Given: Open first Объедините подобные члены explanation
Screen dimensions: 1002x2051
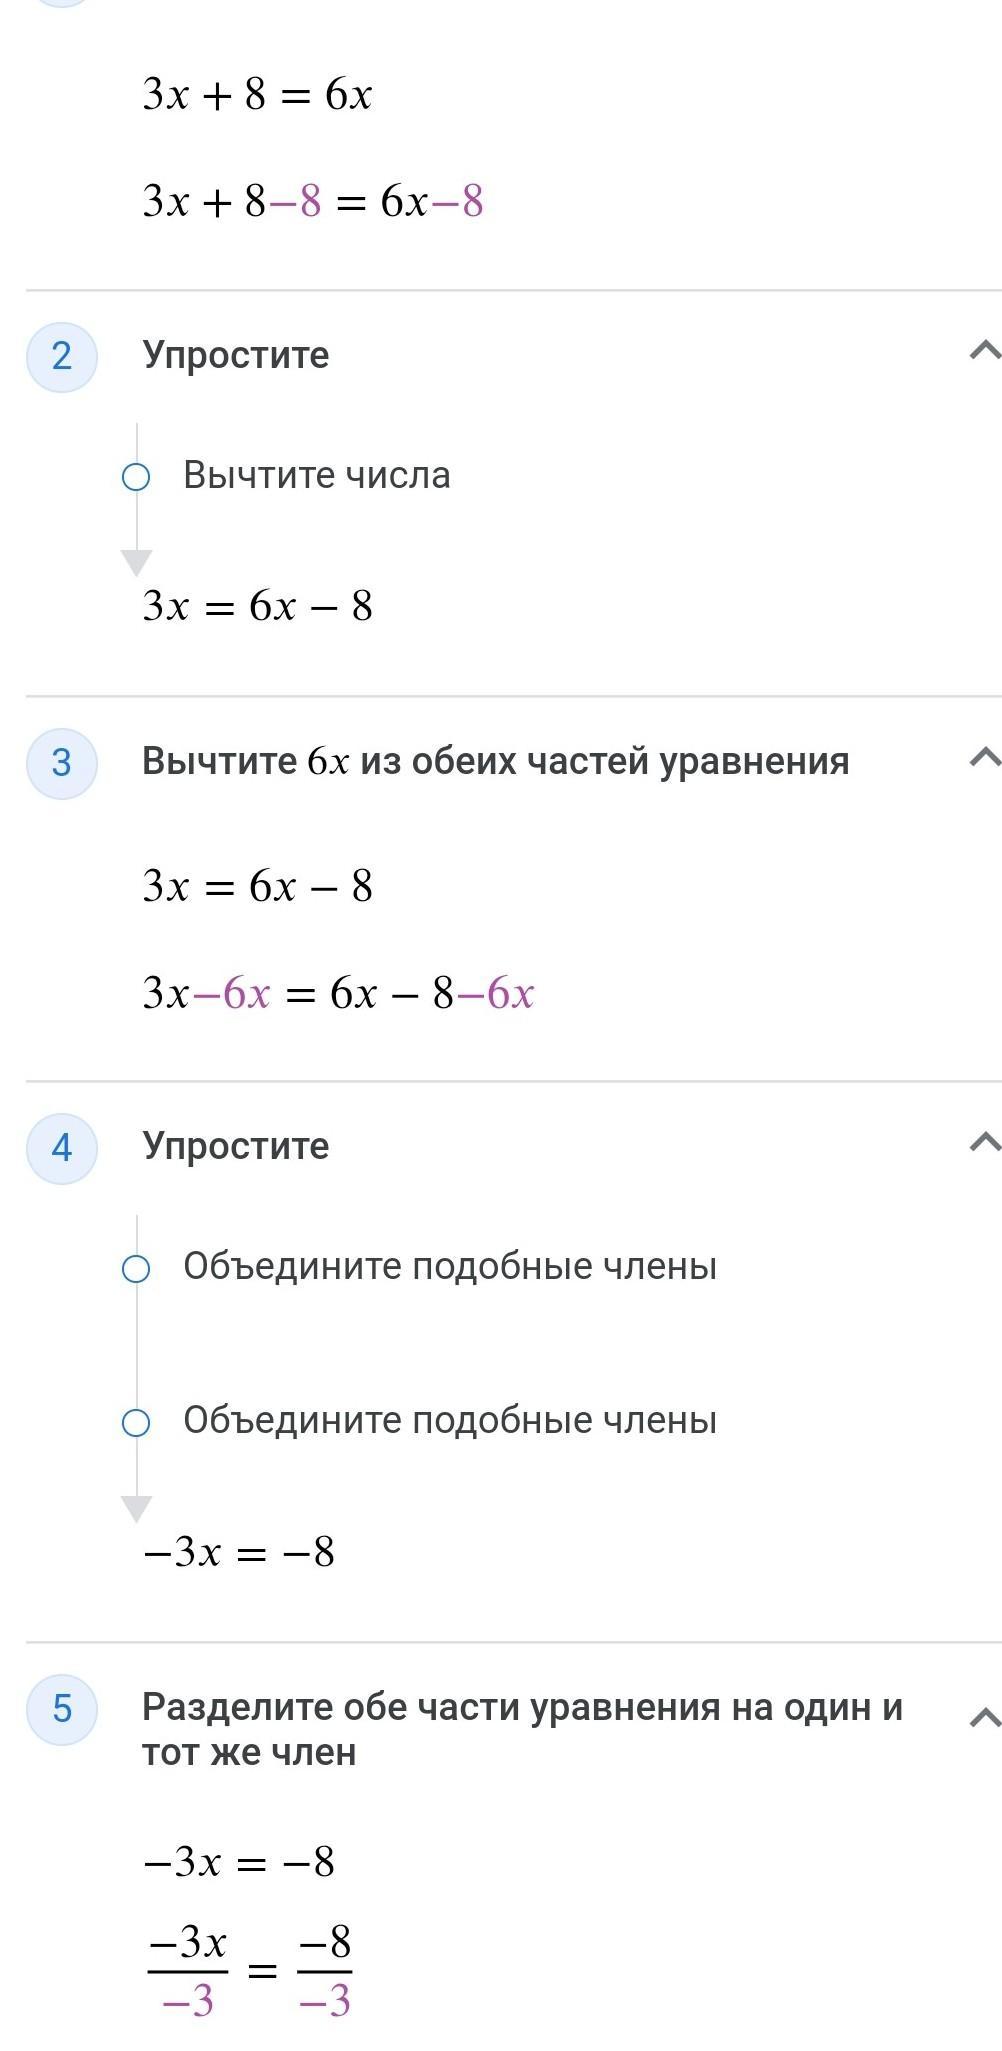Looking at the screenshot, I should tap(450, 1267).
